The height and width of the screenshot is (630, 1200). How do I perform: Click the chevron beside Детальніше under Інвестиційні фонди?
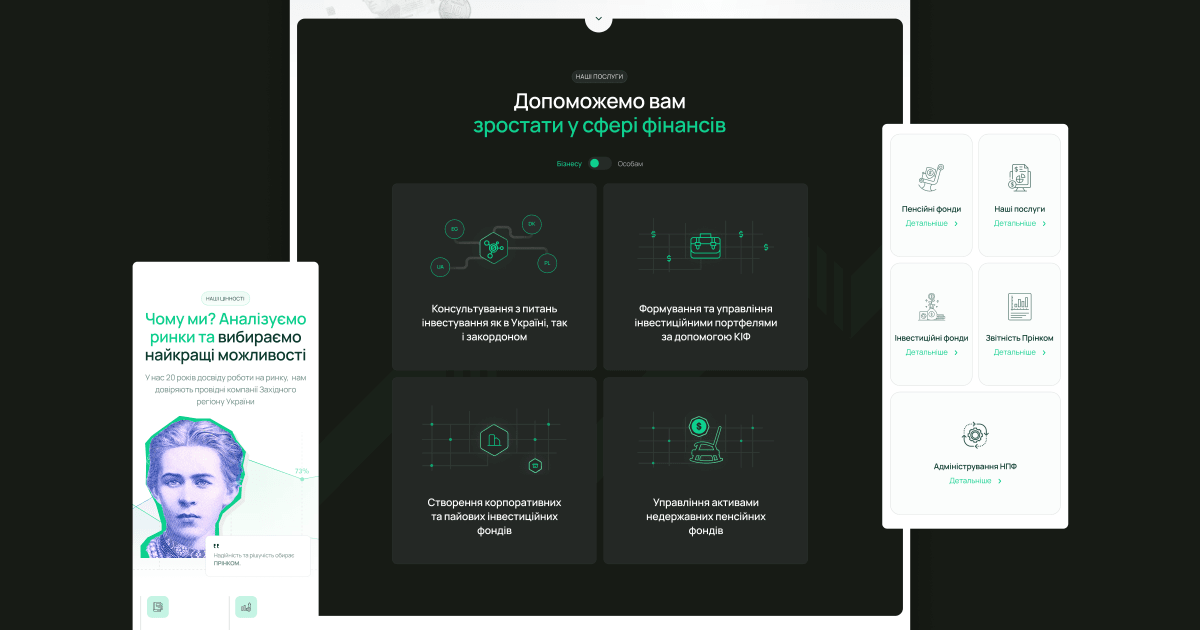tap(956, 353)
